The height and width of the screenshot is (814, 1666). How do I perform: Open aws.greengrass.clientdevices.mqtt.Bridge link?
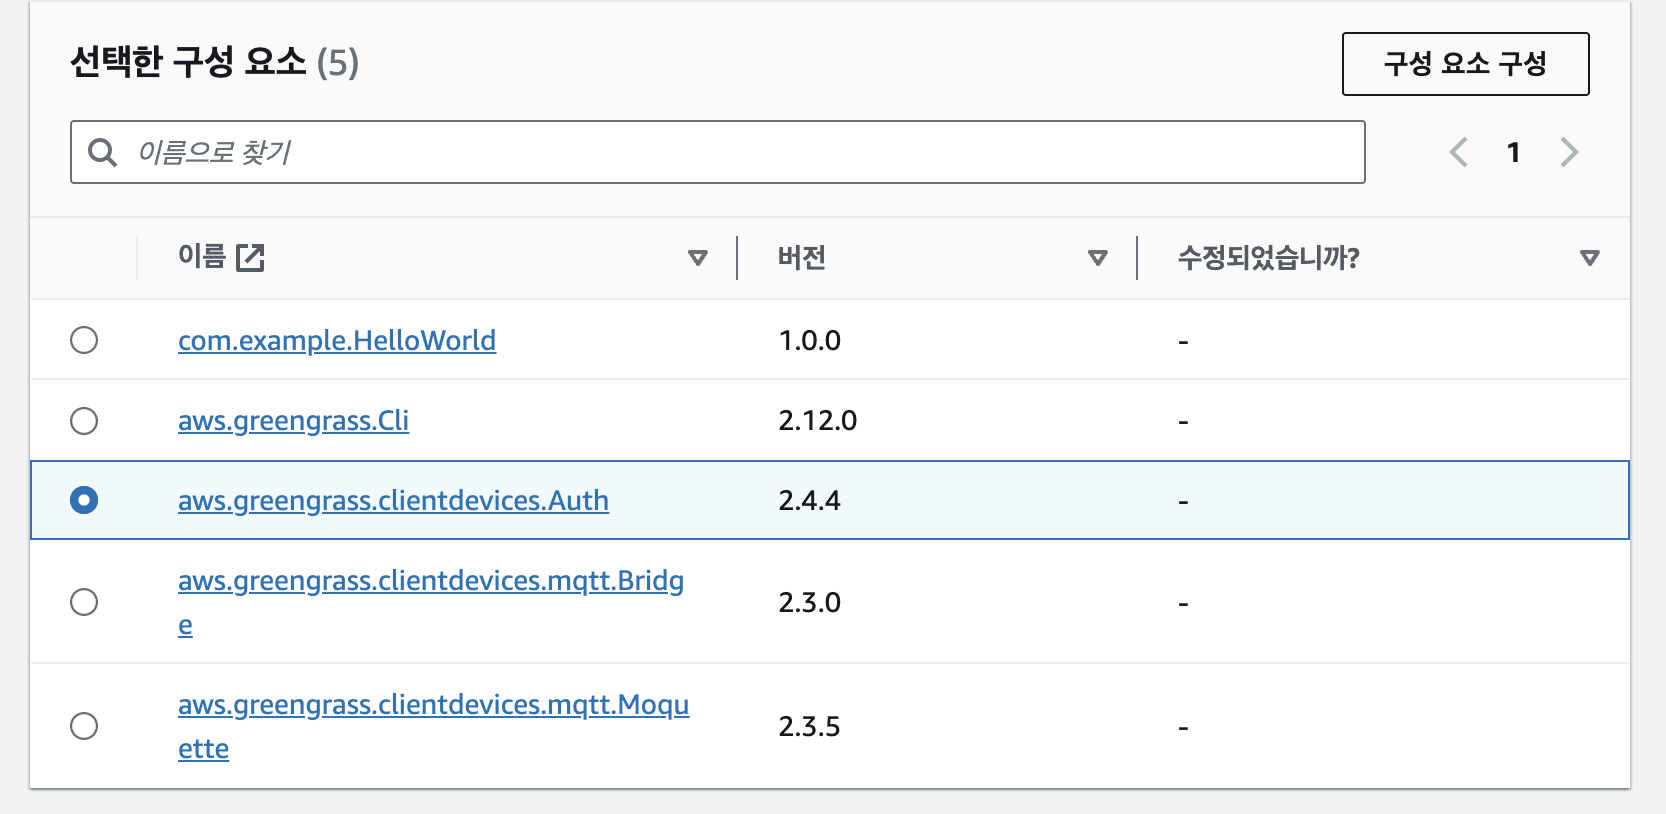pyautogui.click(x=431, y=603)
